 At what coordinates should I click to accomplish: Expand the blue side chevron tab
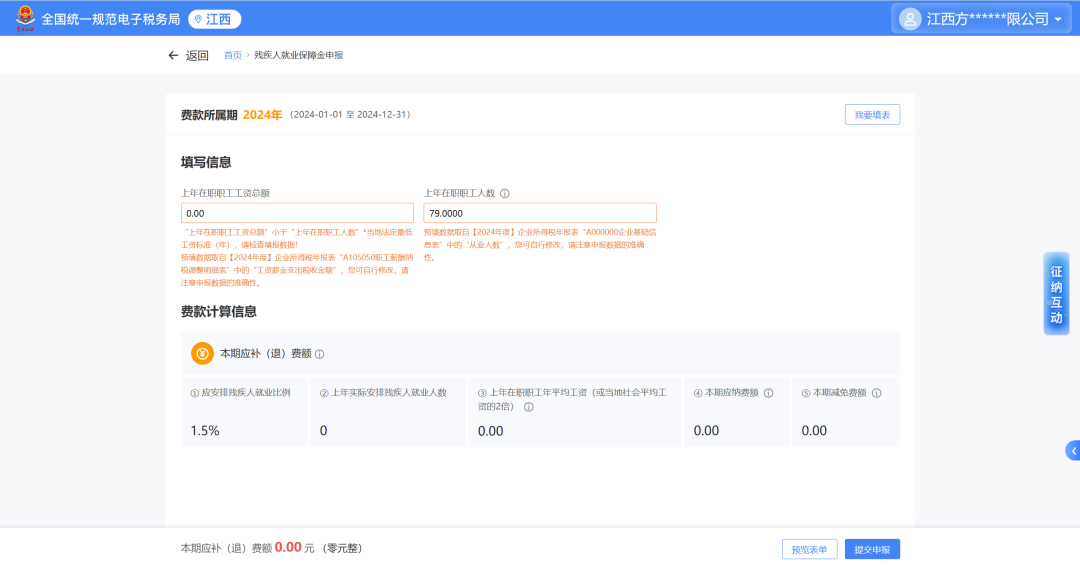click(x=1072, y=451)
